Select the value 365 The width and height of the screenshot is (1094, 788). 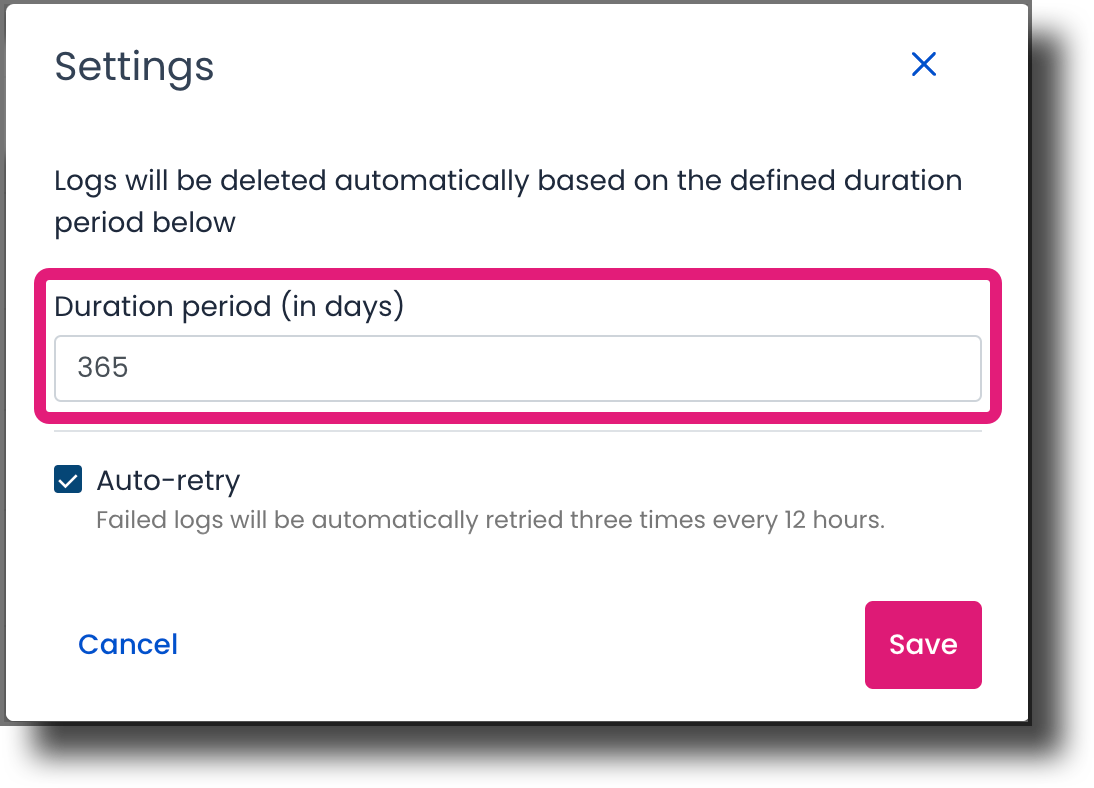point(104,368)
